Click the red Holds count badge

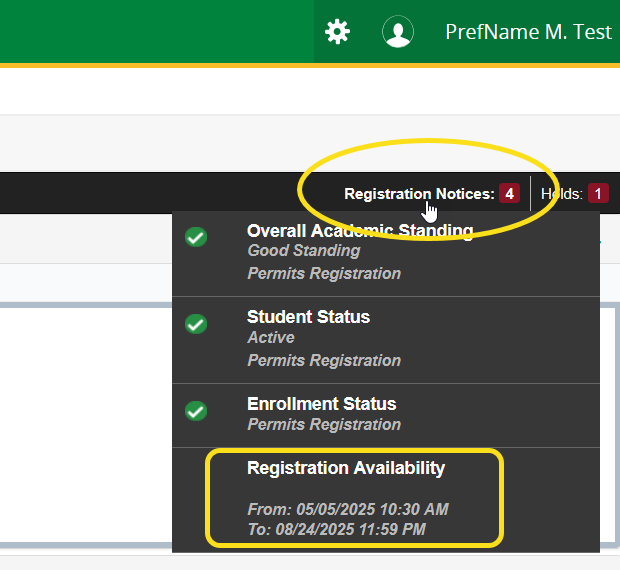(x=598, y=194)
